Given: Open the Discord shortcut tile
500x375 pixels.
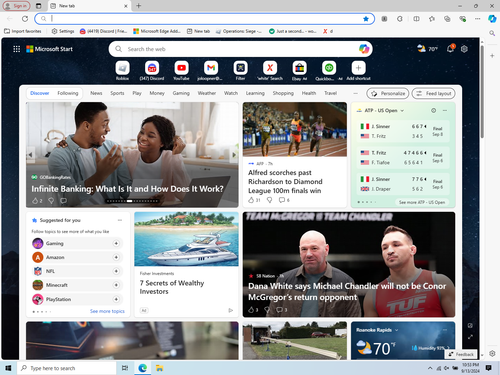Looking at the screenshot, I should (152, 71).
